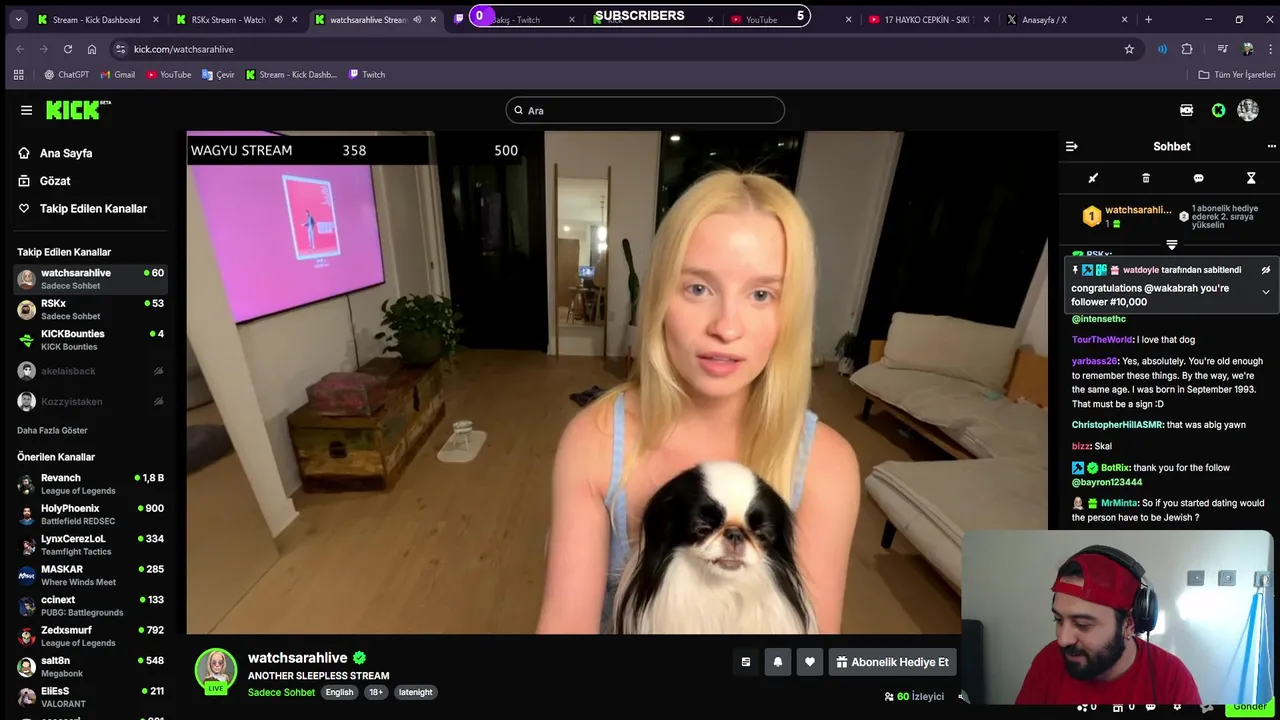Click the trash can icon in chat toolbar
Viewport: 1280px width, 720px height.
tap(1146, 178)
